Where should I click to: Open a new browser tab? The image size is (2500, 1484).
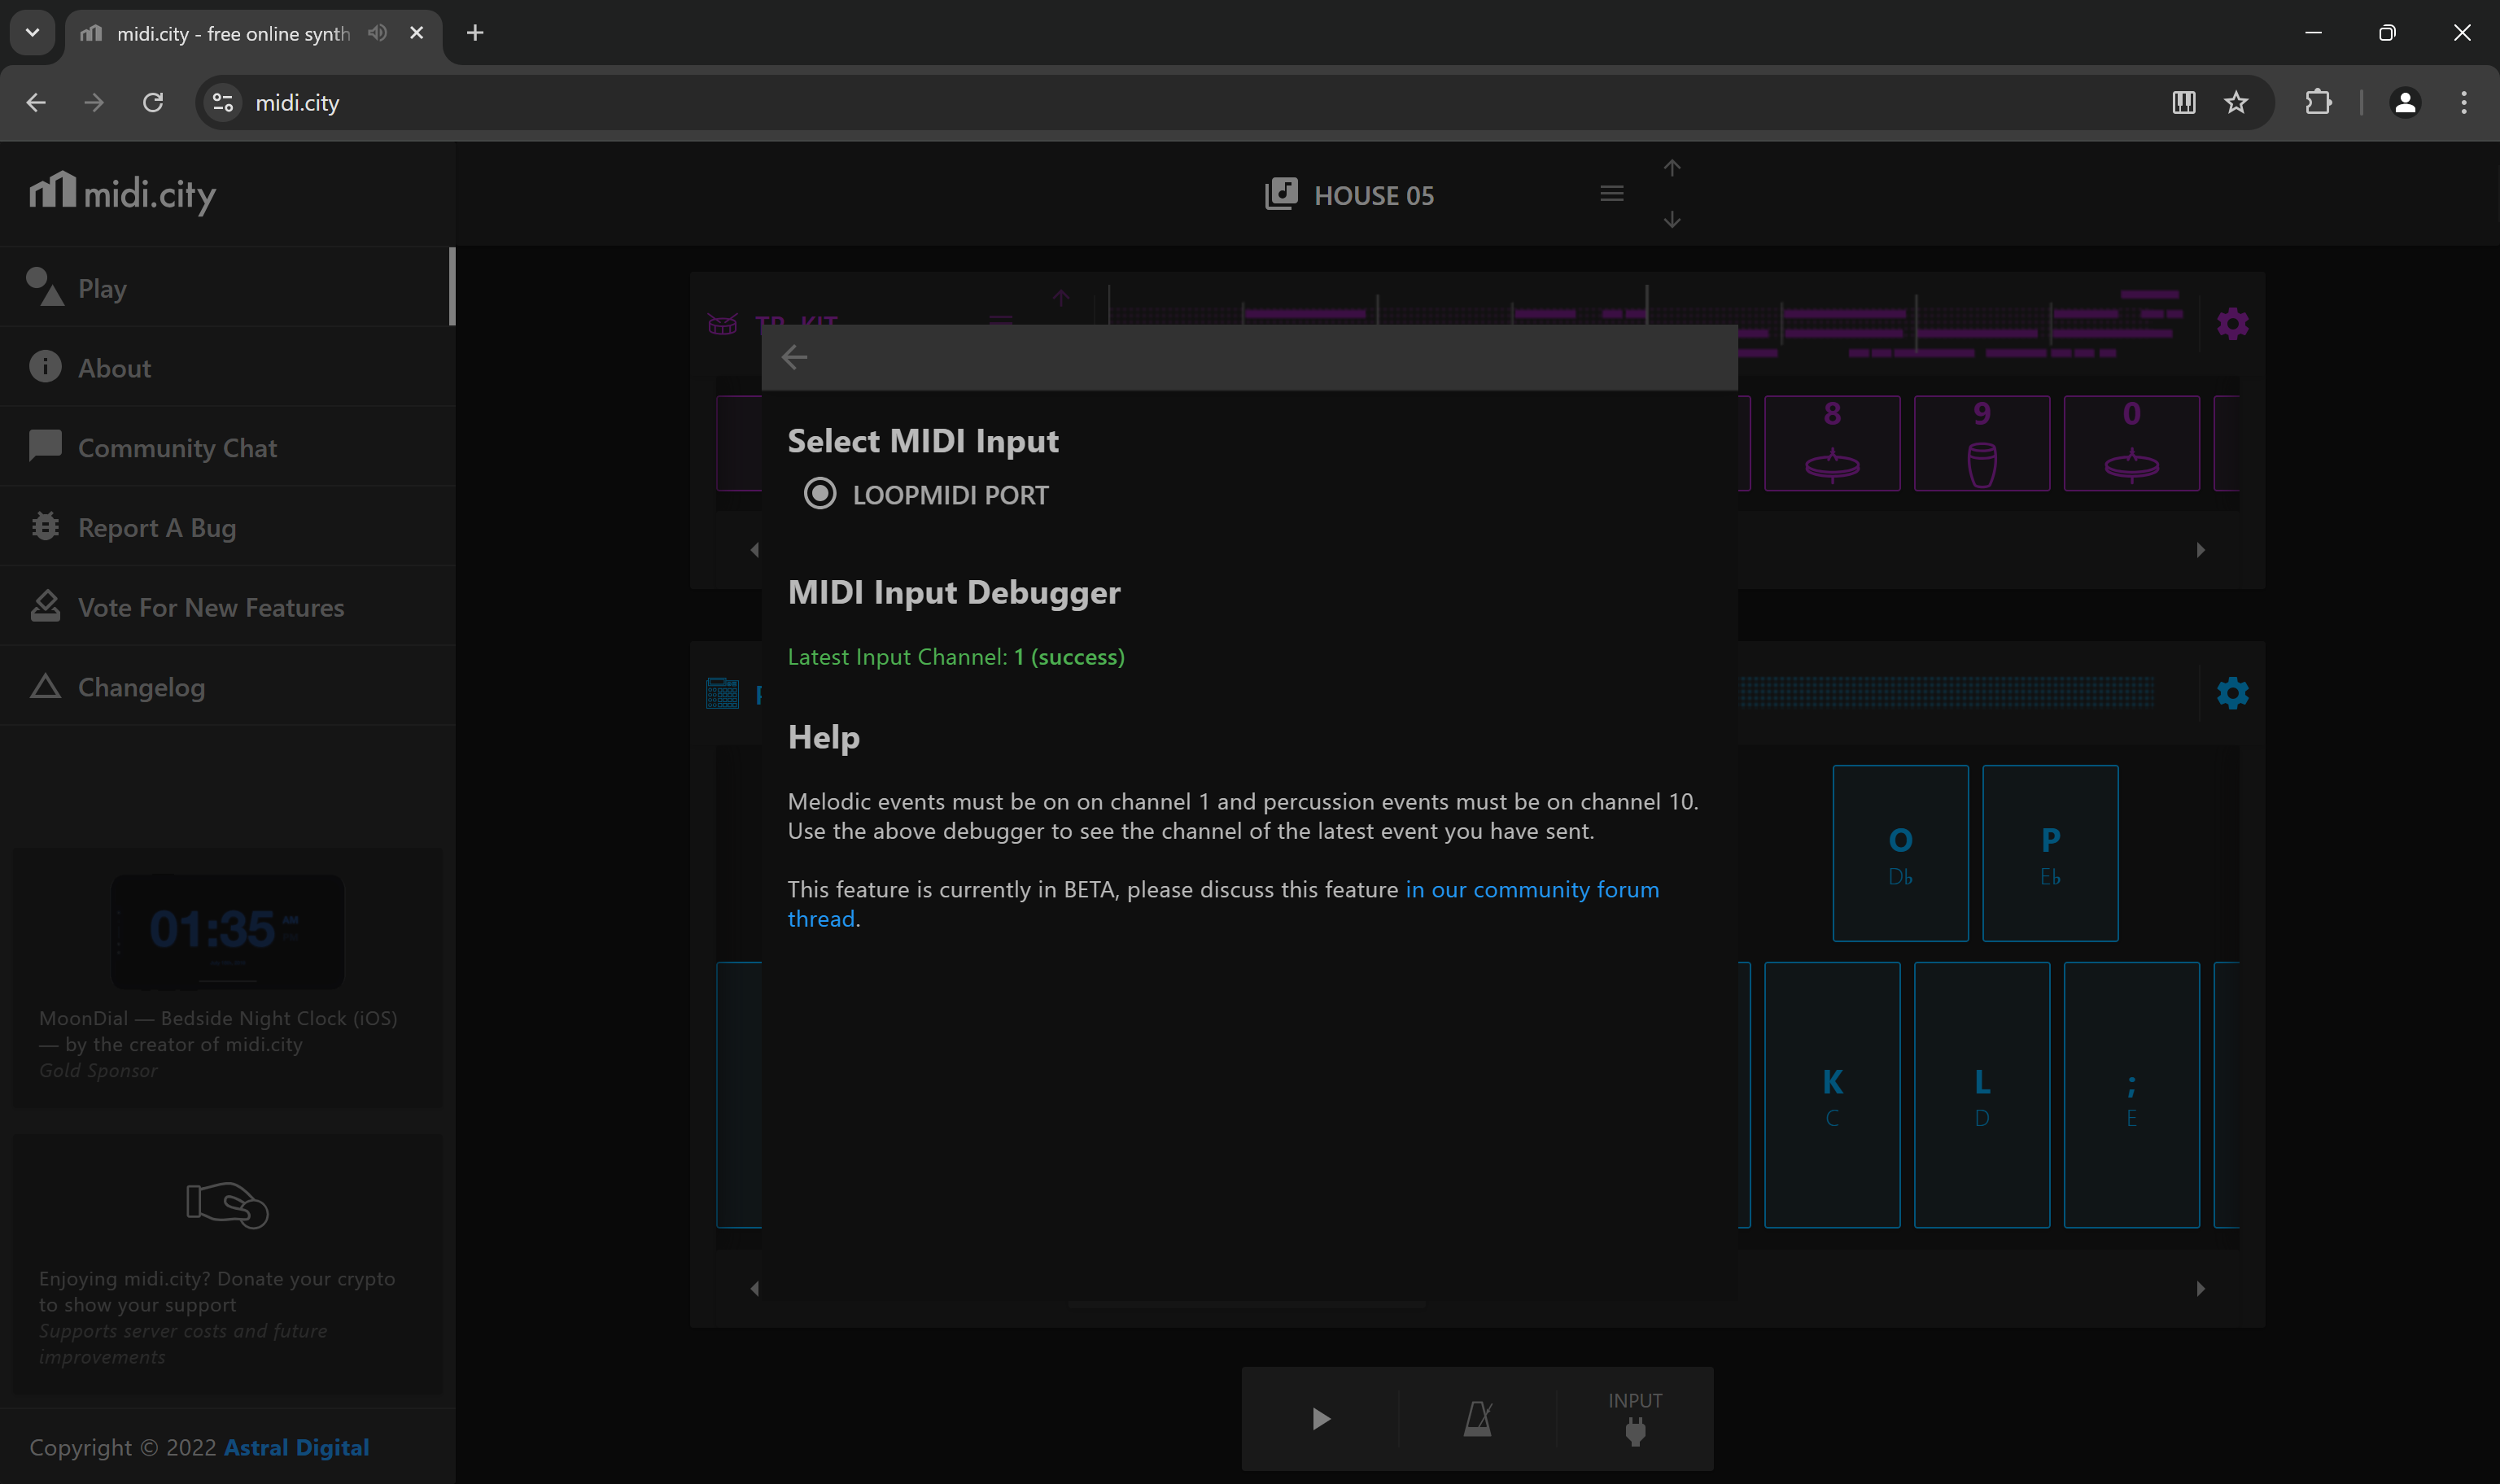[475, 33]
